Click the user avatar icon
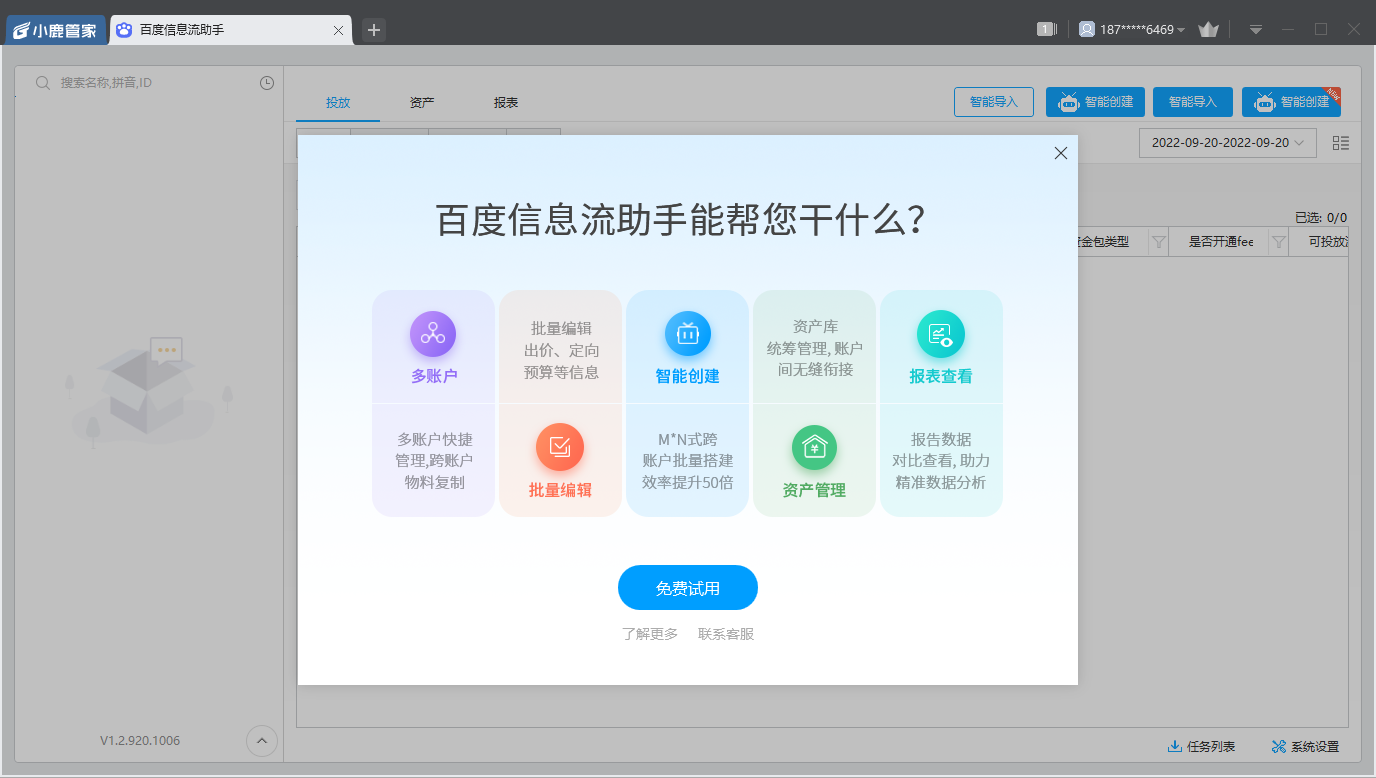This screenshot has height=778, width=1376. coord(1087,30)
